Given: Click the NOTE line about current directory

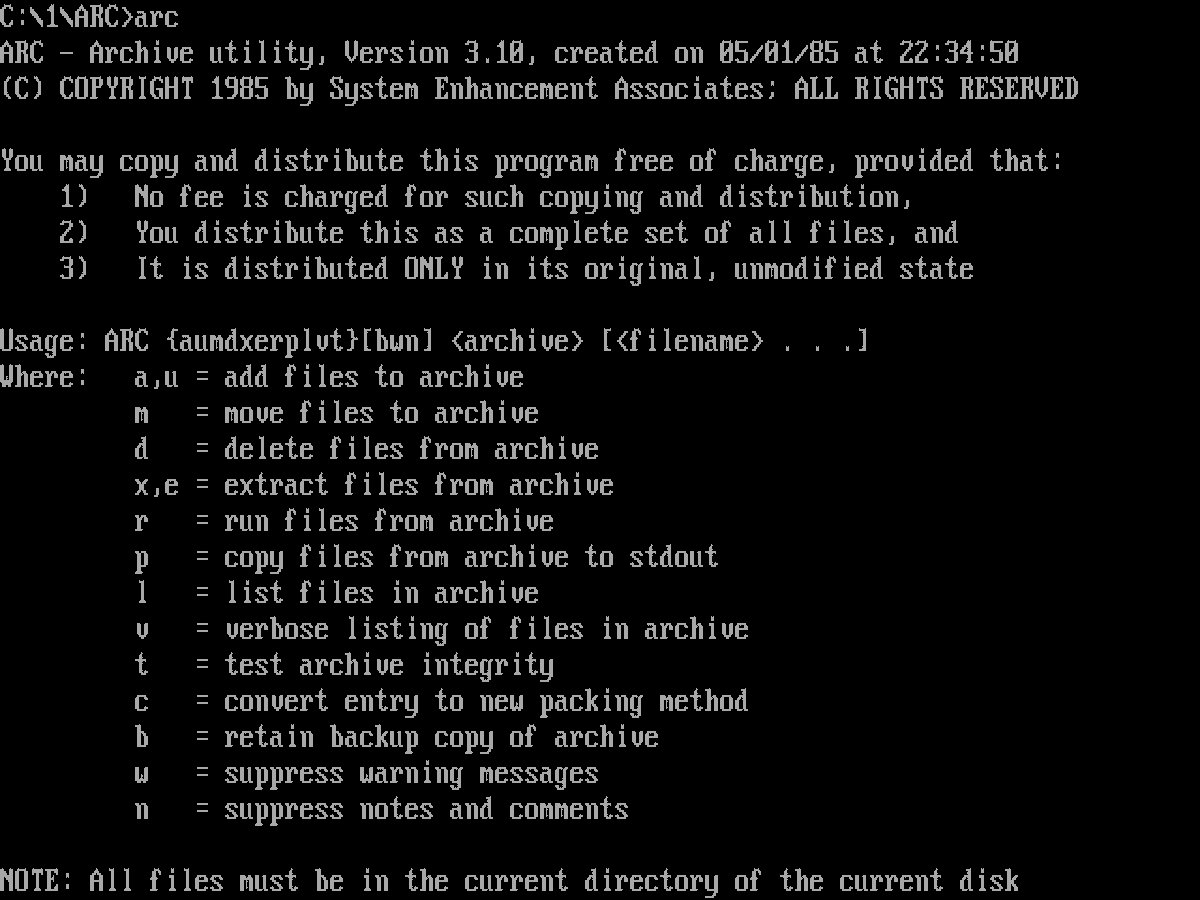Looking at the screenshot, I should [x=509, y=881].
